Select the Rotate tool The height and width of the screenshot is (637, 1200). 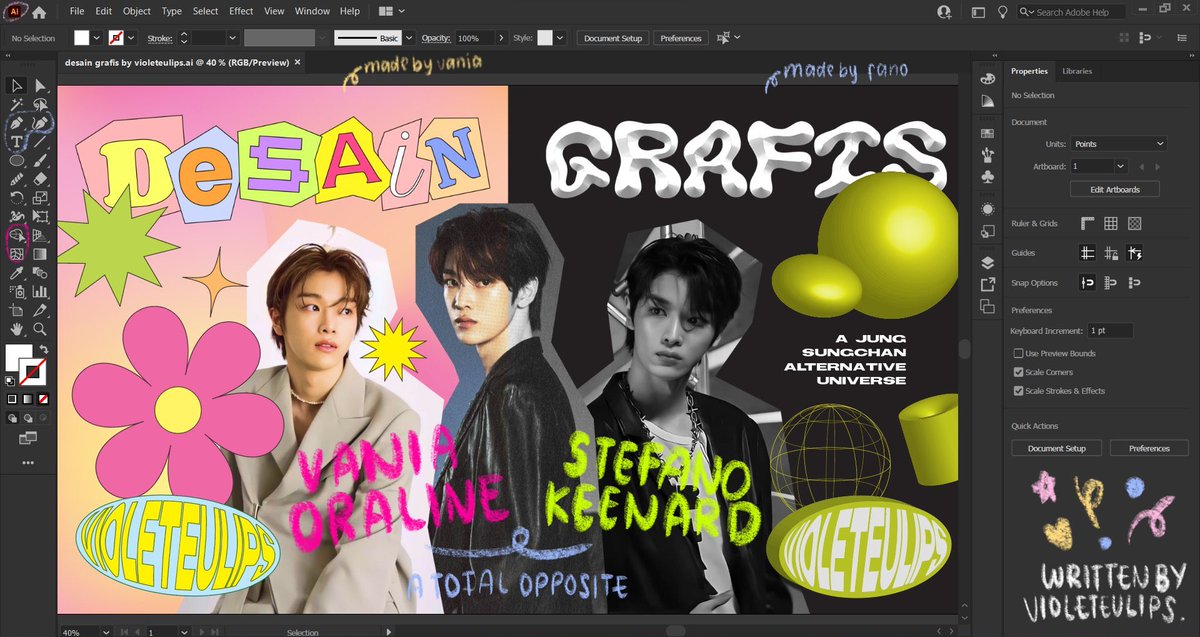(x=17, y=198)
